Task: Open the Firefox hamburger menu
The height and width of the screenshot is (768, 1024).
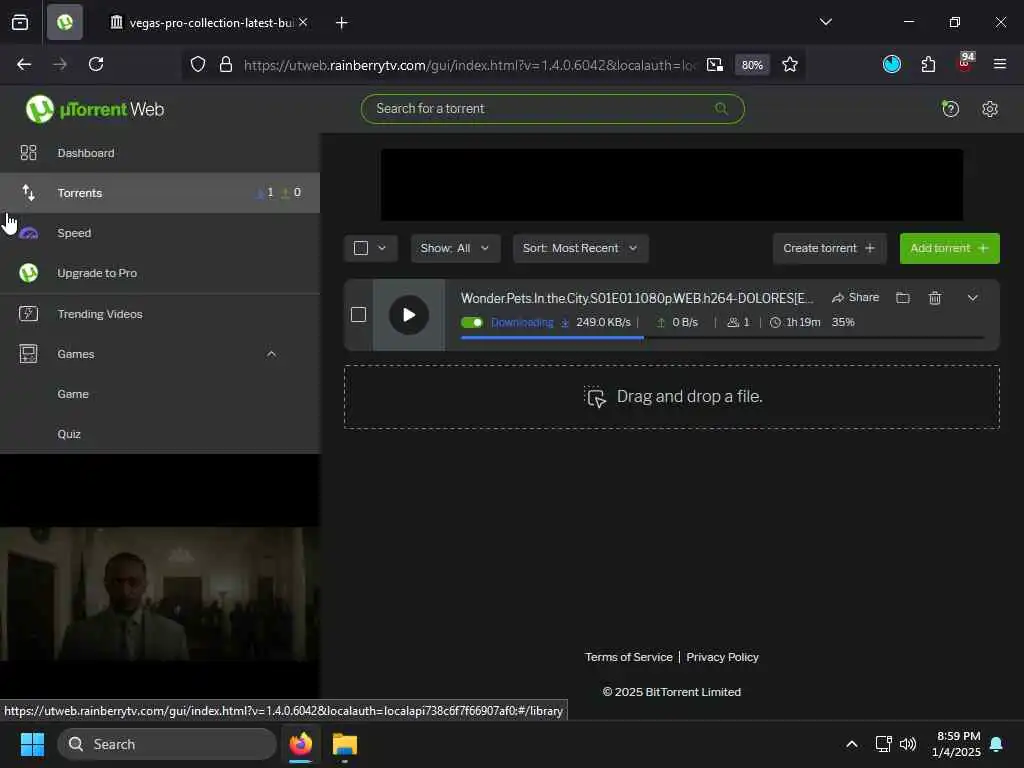Action: (999, 64)
